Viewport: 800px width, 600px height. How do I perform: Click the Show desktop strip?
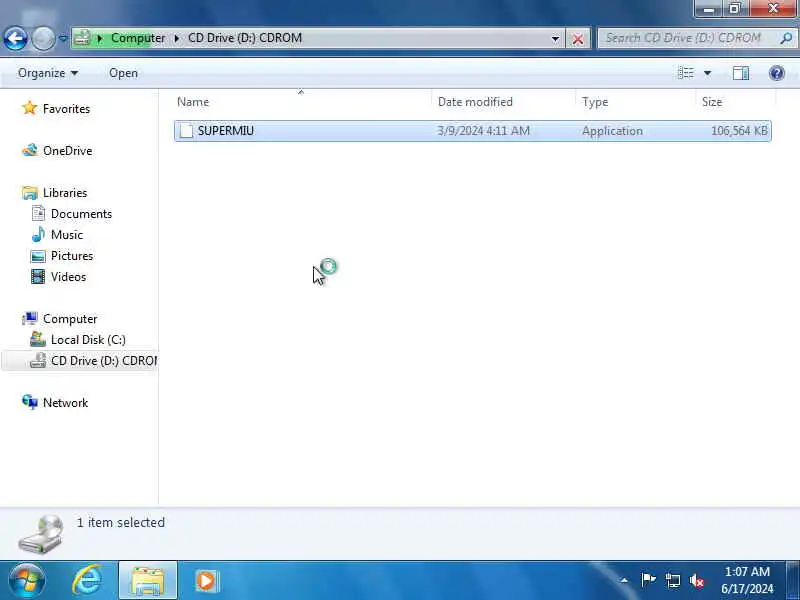coord(793,580)
